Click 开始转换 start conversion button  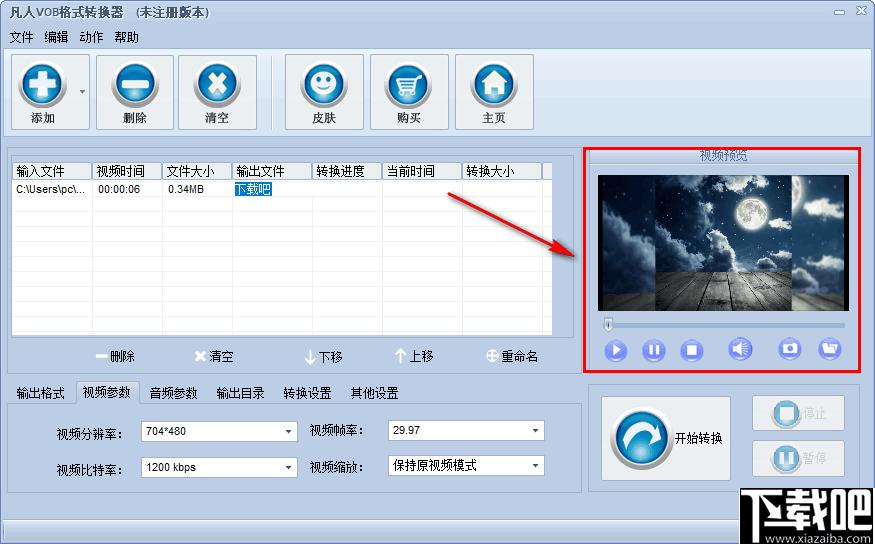(666, 438)
